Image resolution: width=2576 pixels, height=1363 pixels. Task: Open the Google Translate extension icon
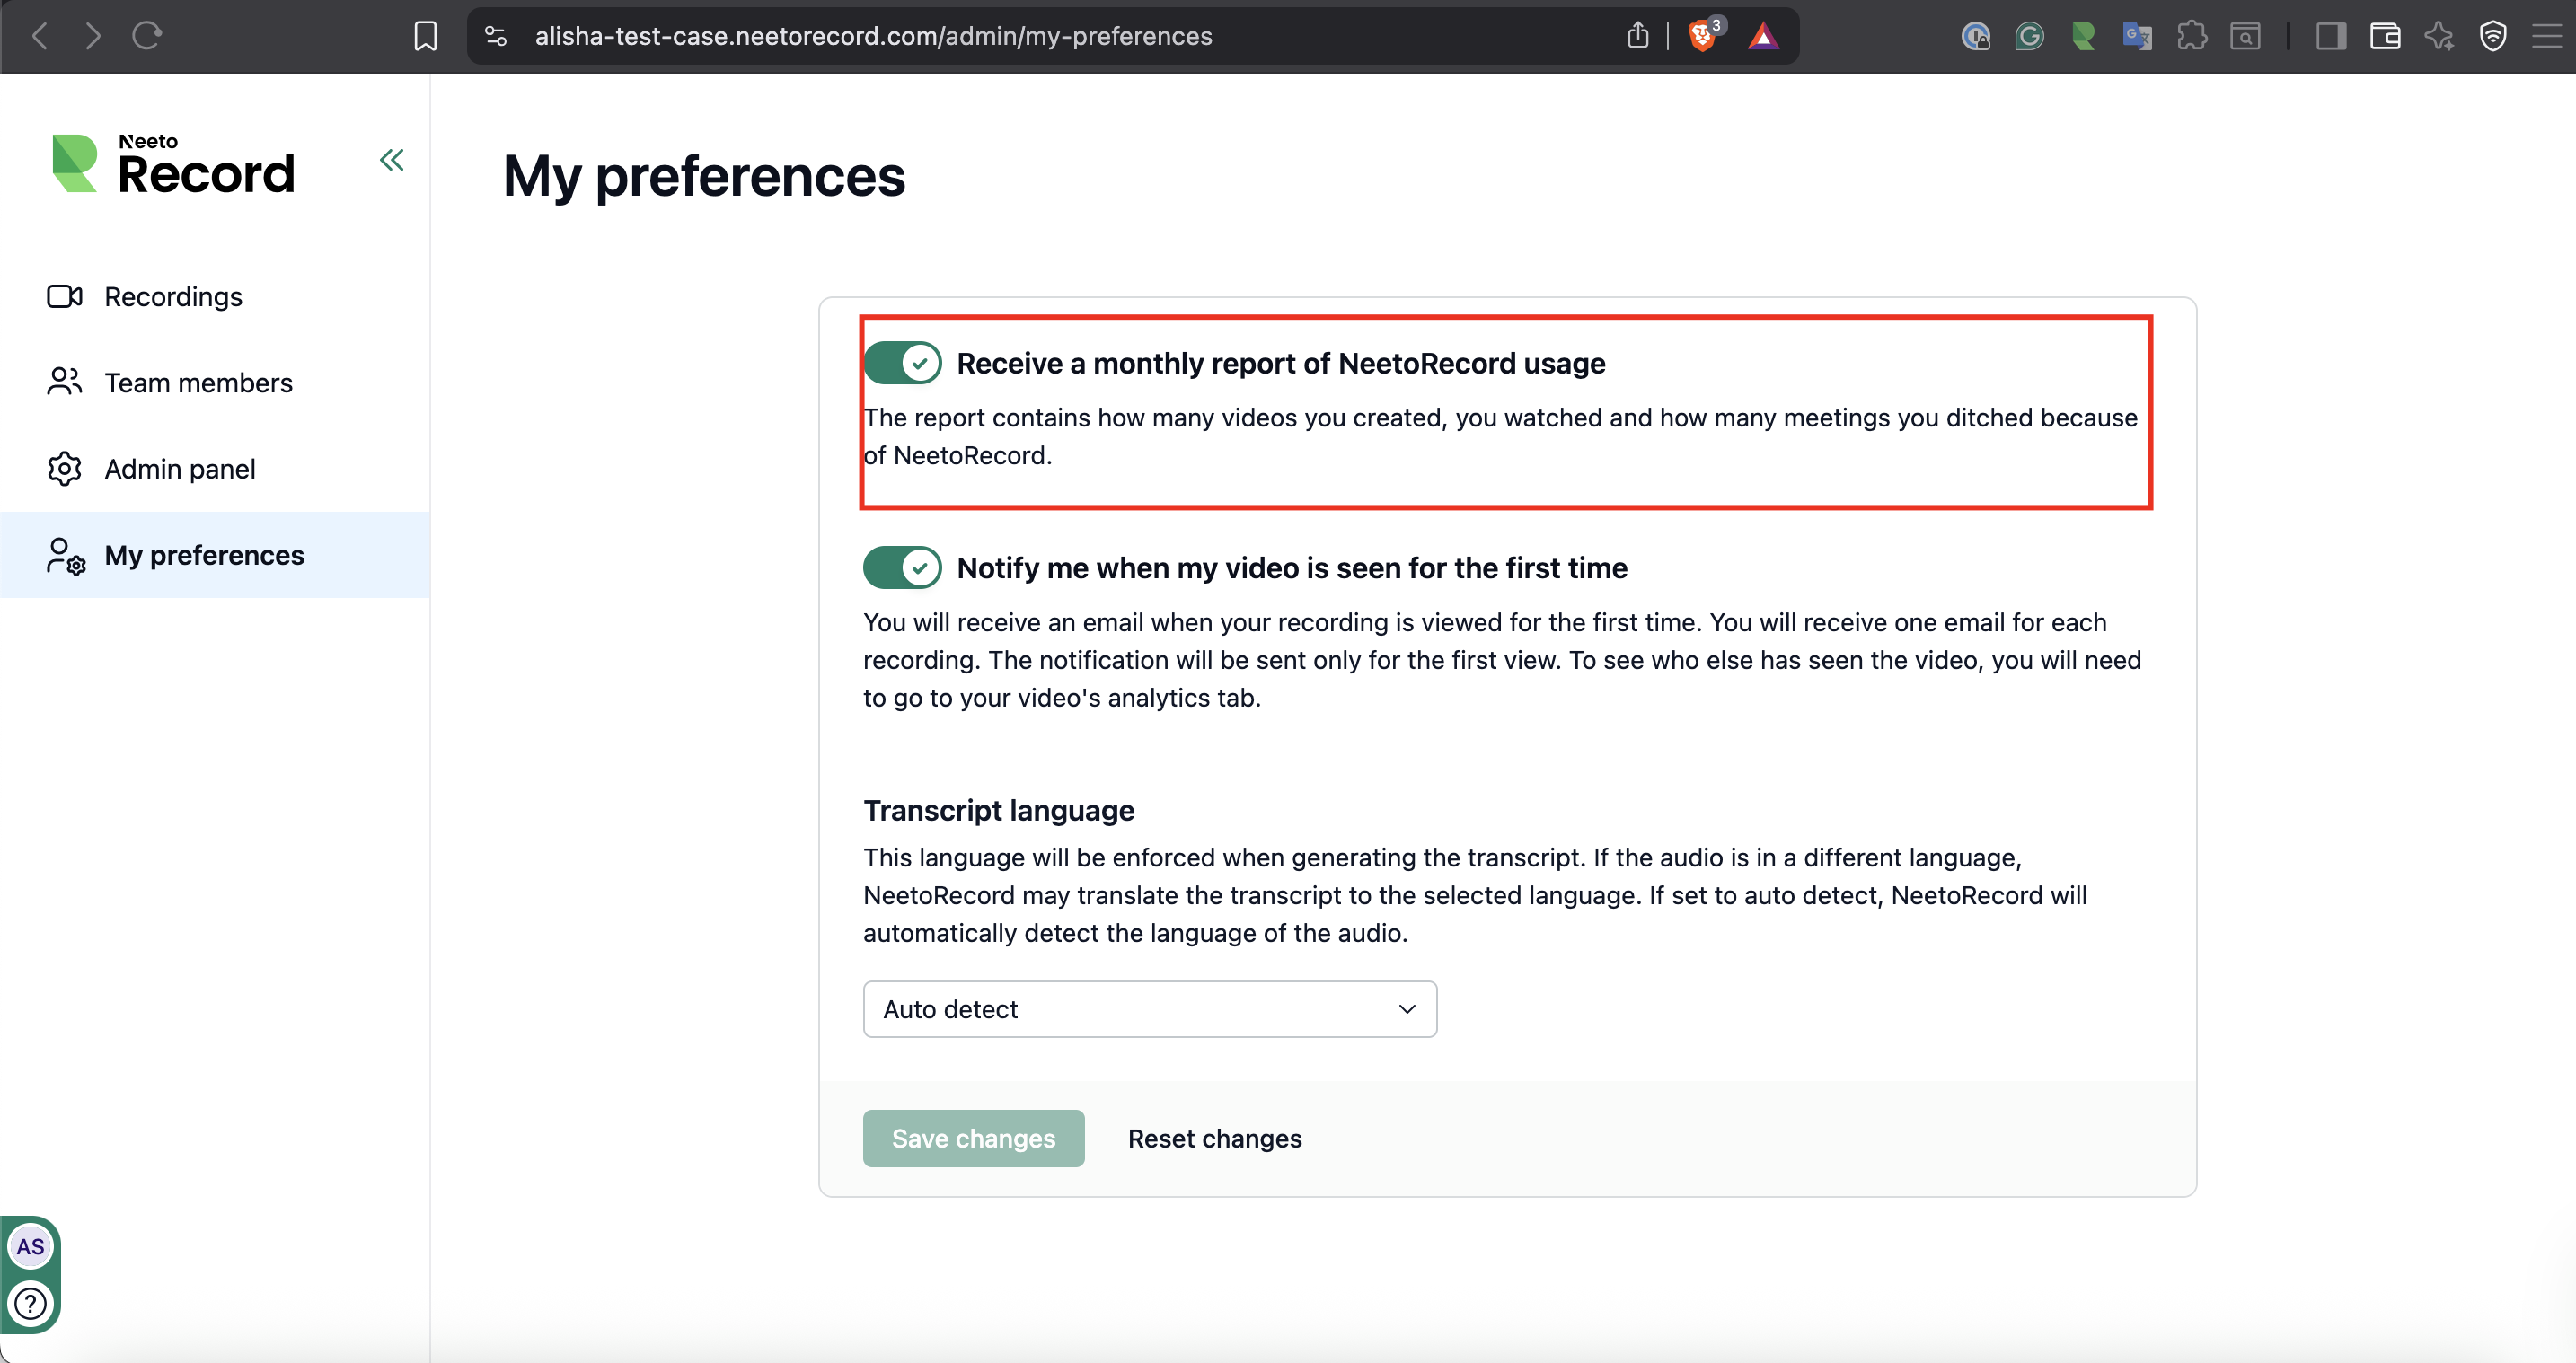2138,36
